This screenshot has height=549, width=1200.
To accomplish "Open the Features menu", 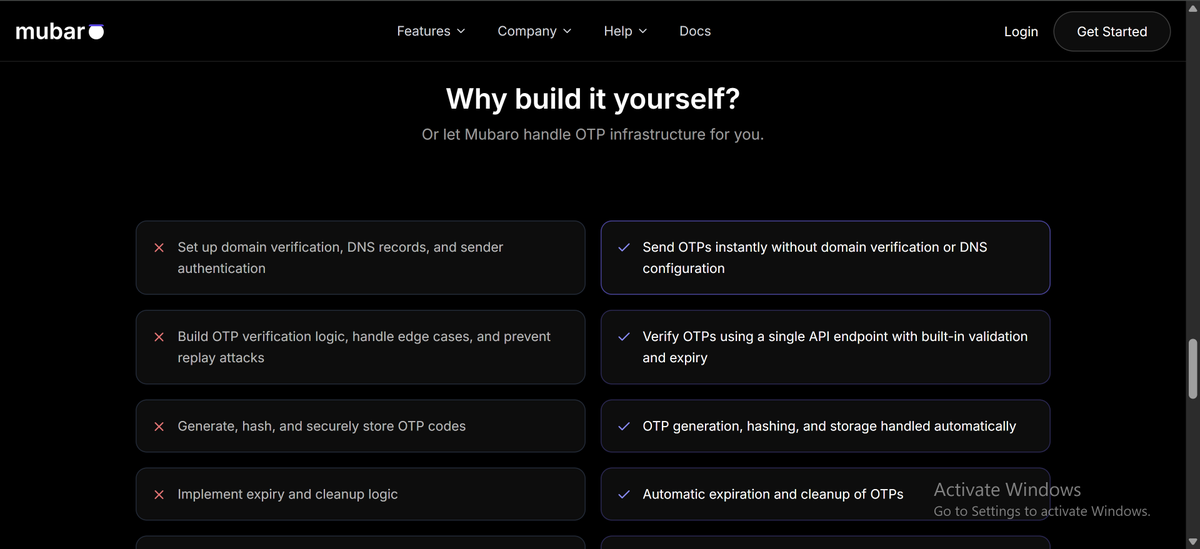I will [431, 31].
